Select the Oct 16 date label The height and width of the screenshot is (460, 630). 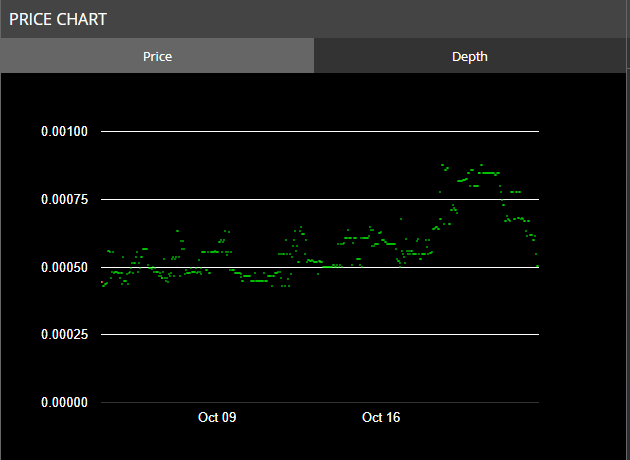[x=381, y=417]
